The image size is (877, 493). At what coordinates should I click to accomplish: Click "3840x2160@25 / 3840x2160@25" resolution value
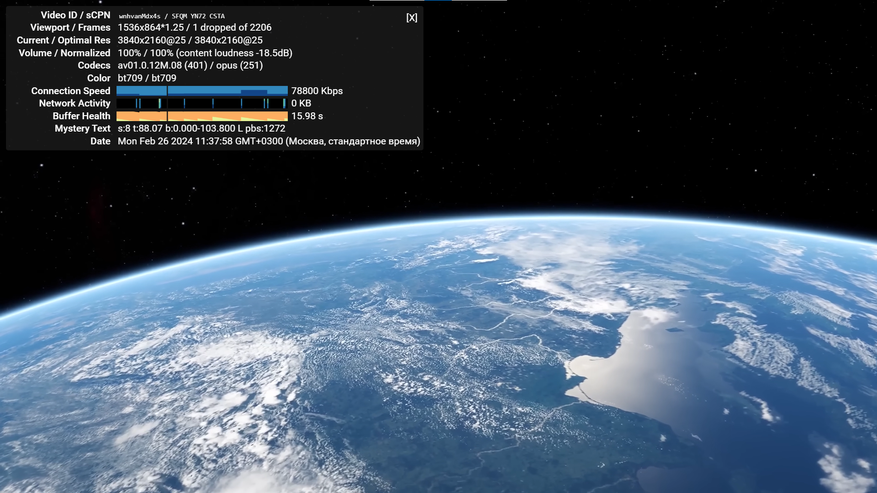pyautogui.click(x=190, y=40)
